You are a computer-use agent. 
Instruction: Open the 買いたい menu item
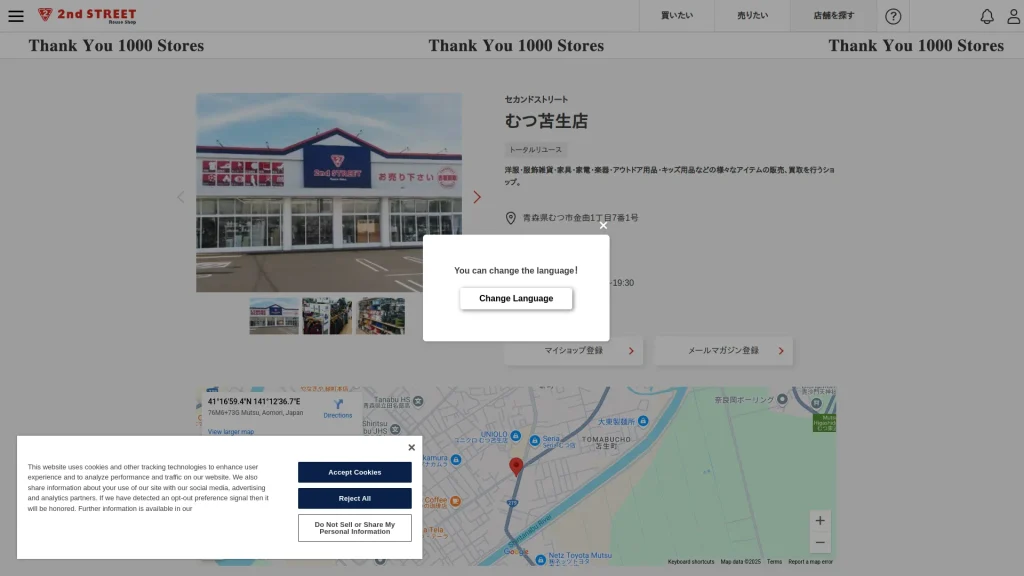tap(677, 16)
